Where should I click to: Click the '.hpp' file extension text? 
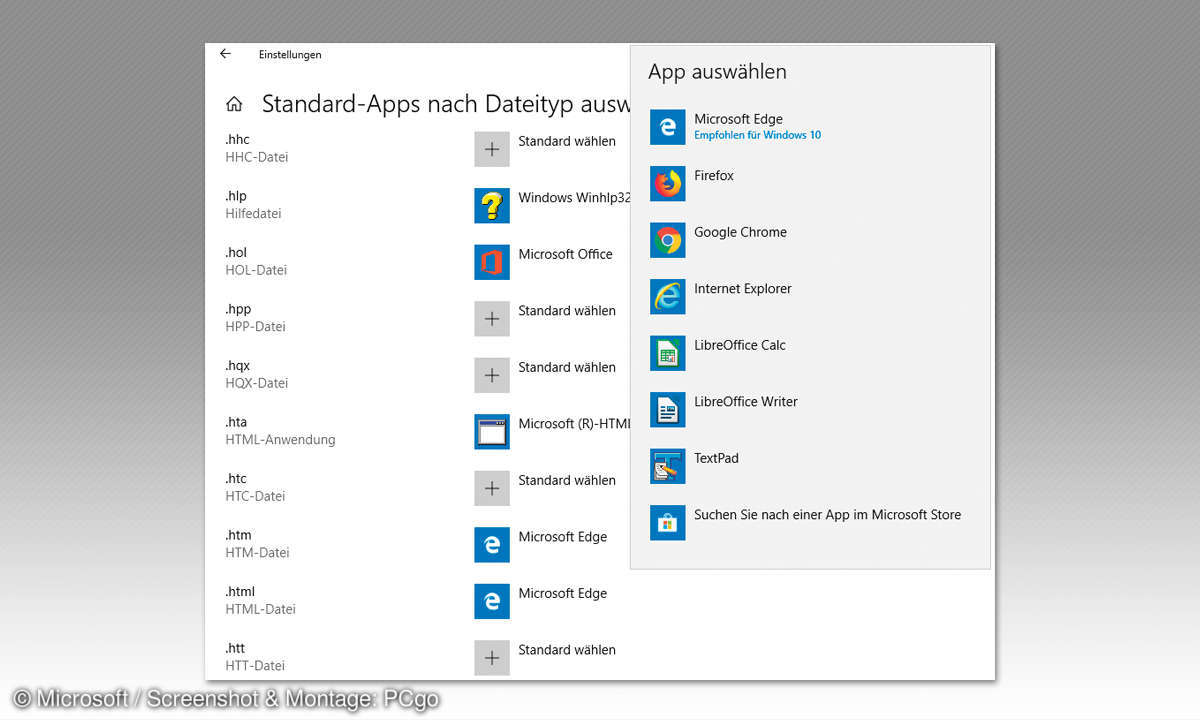point(238,310)
